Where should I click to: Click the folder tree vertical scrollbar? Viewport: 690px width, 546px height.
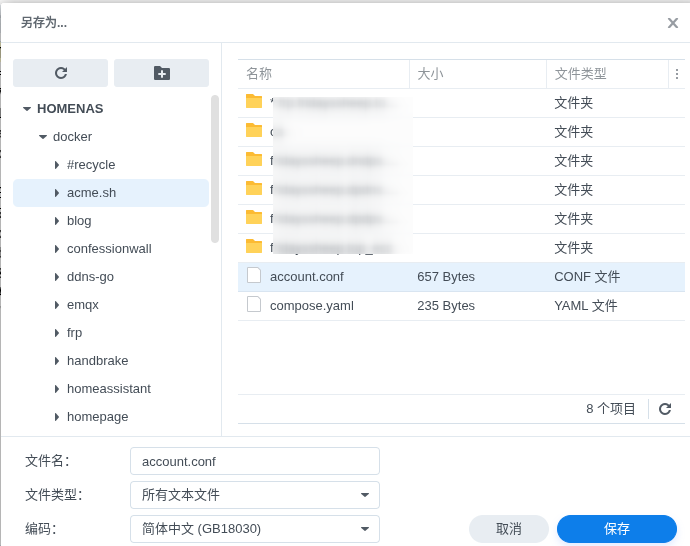tap(214, 168)
